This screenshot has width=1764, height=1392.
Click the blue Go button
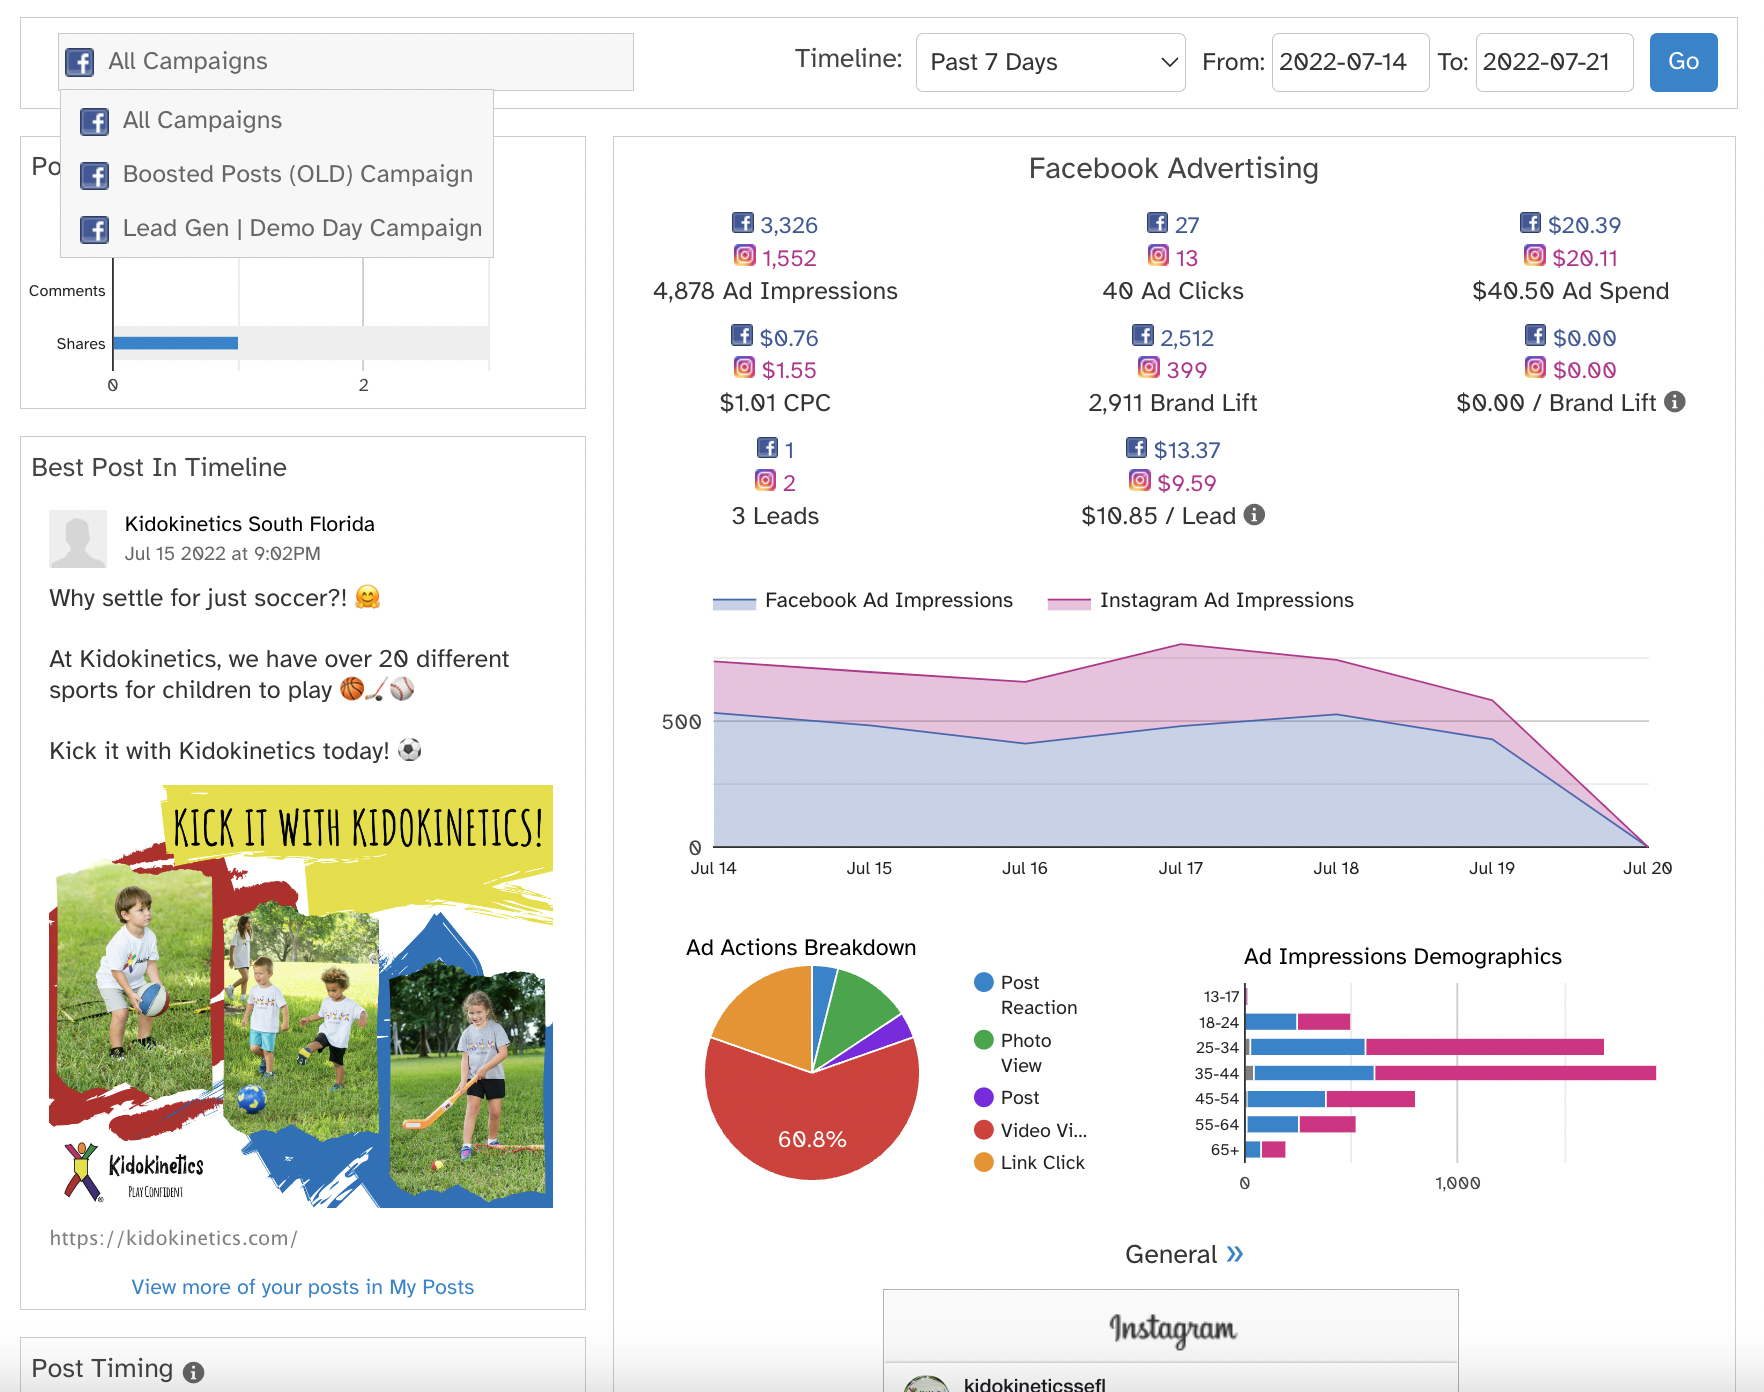pos(1683,62)
